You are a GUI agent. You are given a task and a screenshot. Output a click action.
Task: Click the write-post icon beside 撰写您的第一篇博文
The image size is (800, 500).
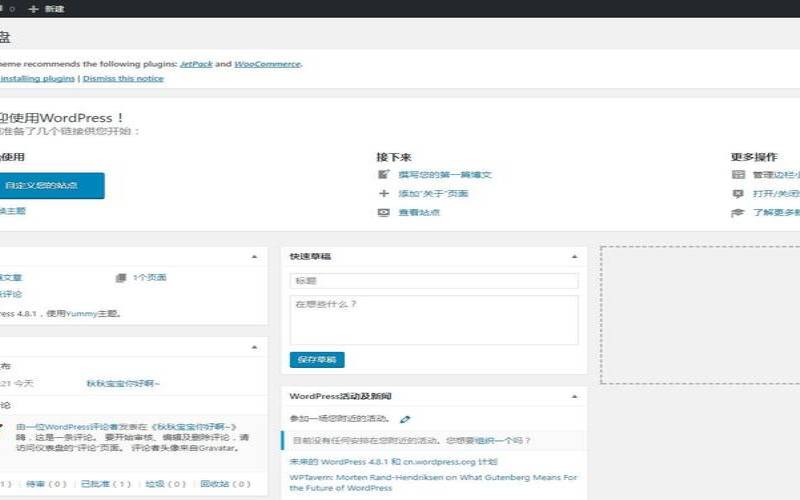[384, 174]
